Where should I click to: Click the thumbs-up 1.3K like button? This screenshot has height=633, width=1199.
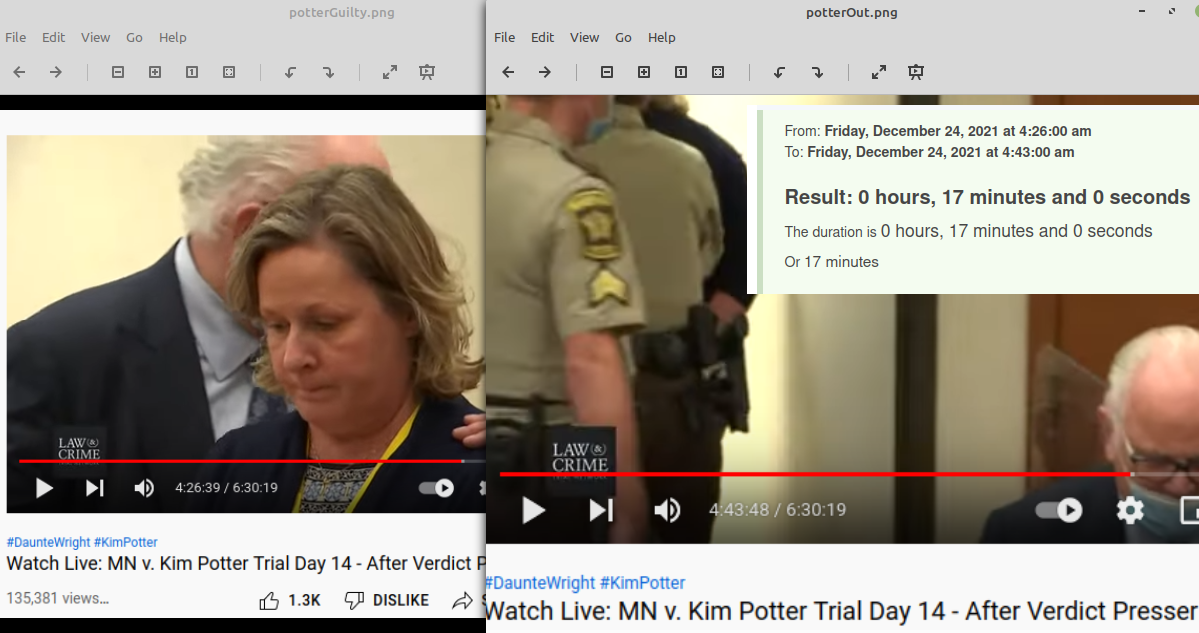(x=290, y=601)
